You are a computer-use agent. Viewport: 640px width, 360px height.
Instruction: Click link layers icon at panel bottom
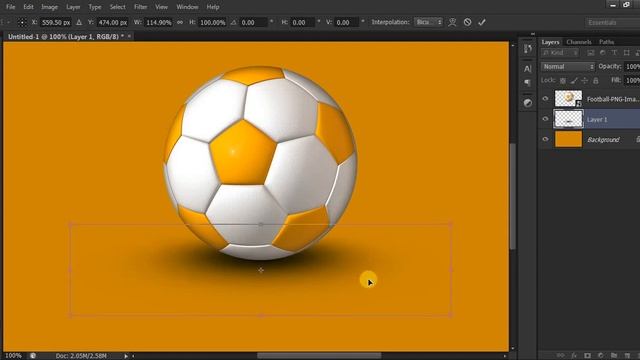coord(560,356)
